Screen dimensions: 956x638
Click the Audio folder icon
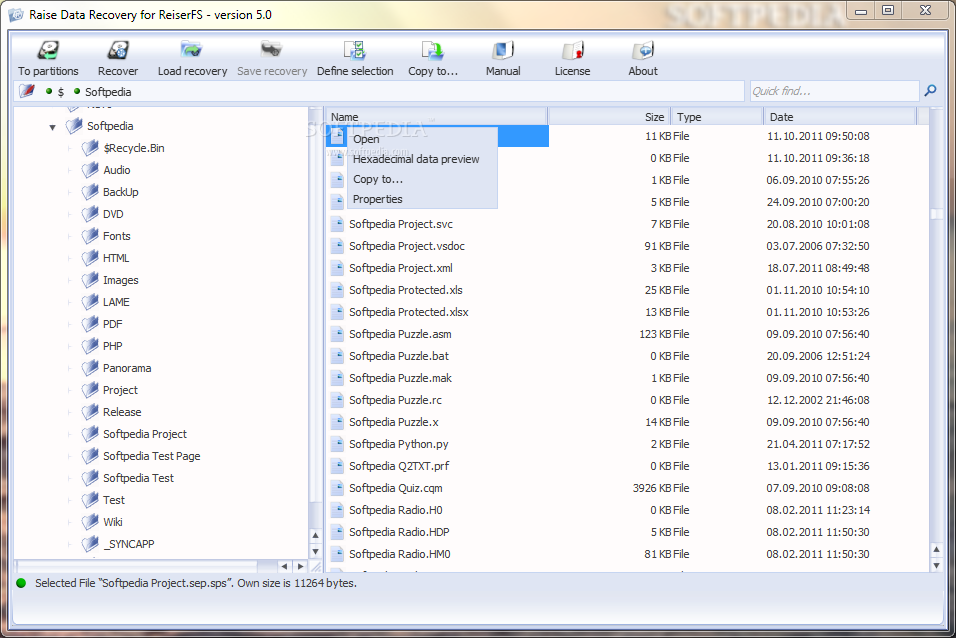(90, 170)
